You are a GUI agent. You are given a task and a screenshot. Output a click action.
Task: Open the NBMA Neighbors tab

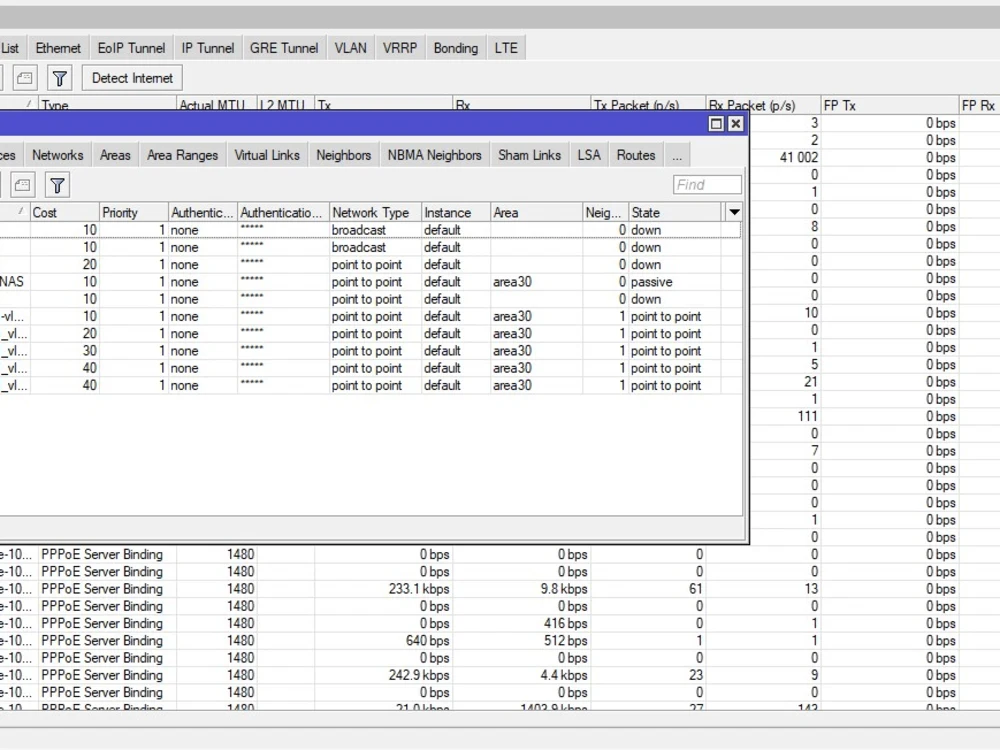(x=433, y=154)
